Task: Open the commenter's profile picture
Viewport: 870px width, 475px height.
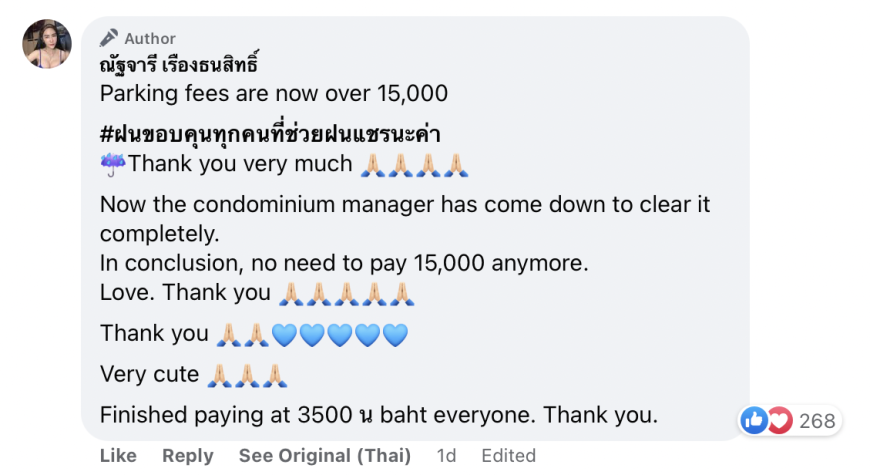Action: pos(47,43)
